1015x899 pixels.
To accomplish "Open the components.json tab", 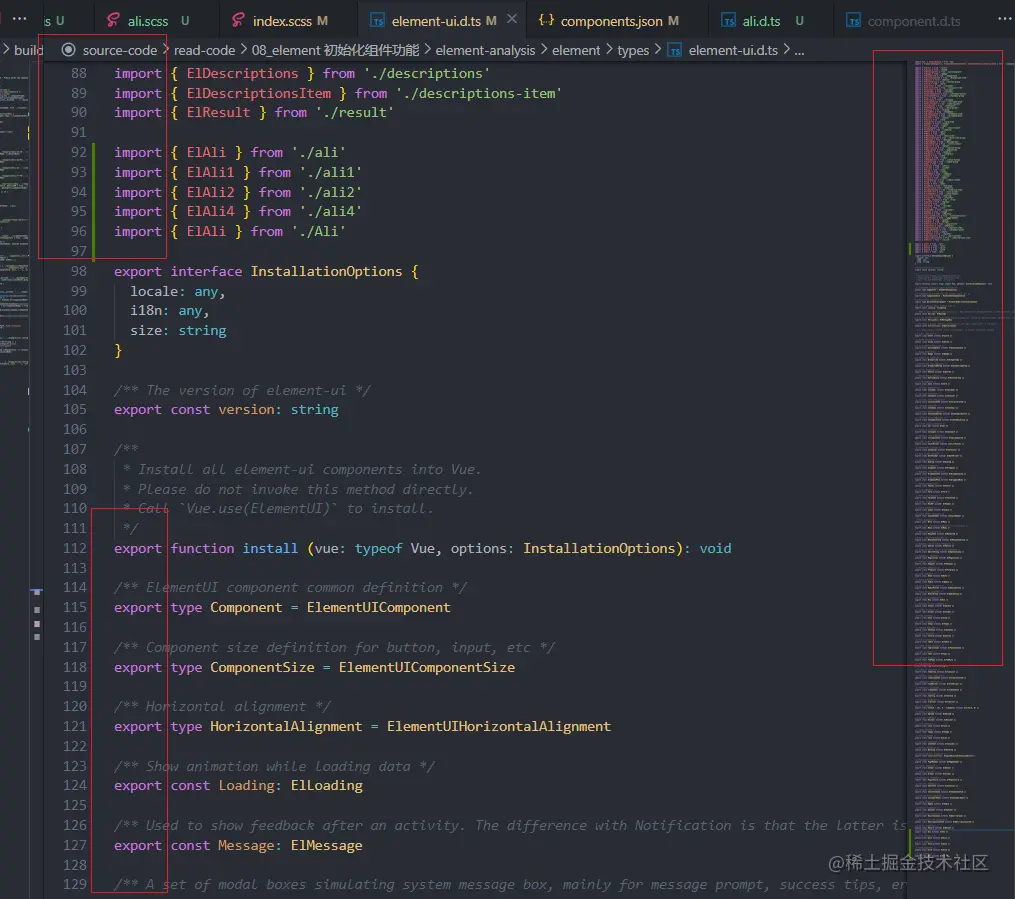I will tap(618, 21).
